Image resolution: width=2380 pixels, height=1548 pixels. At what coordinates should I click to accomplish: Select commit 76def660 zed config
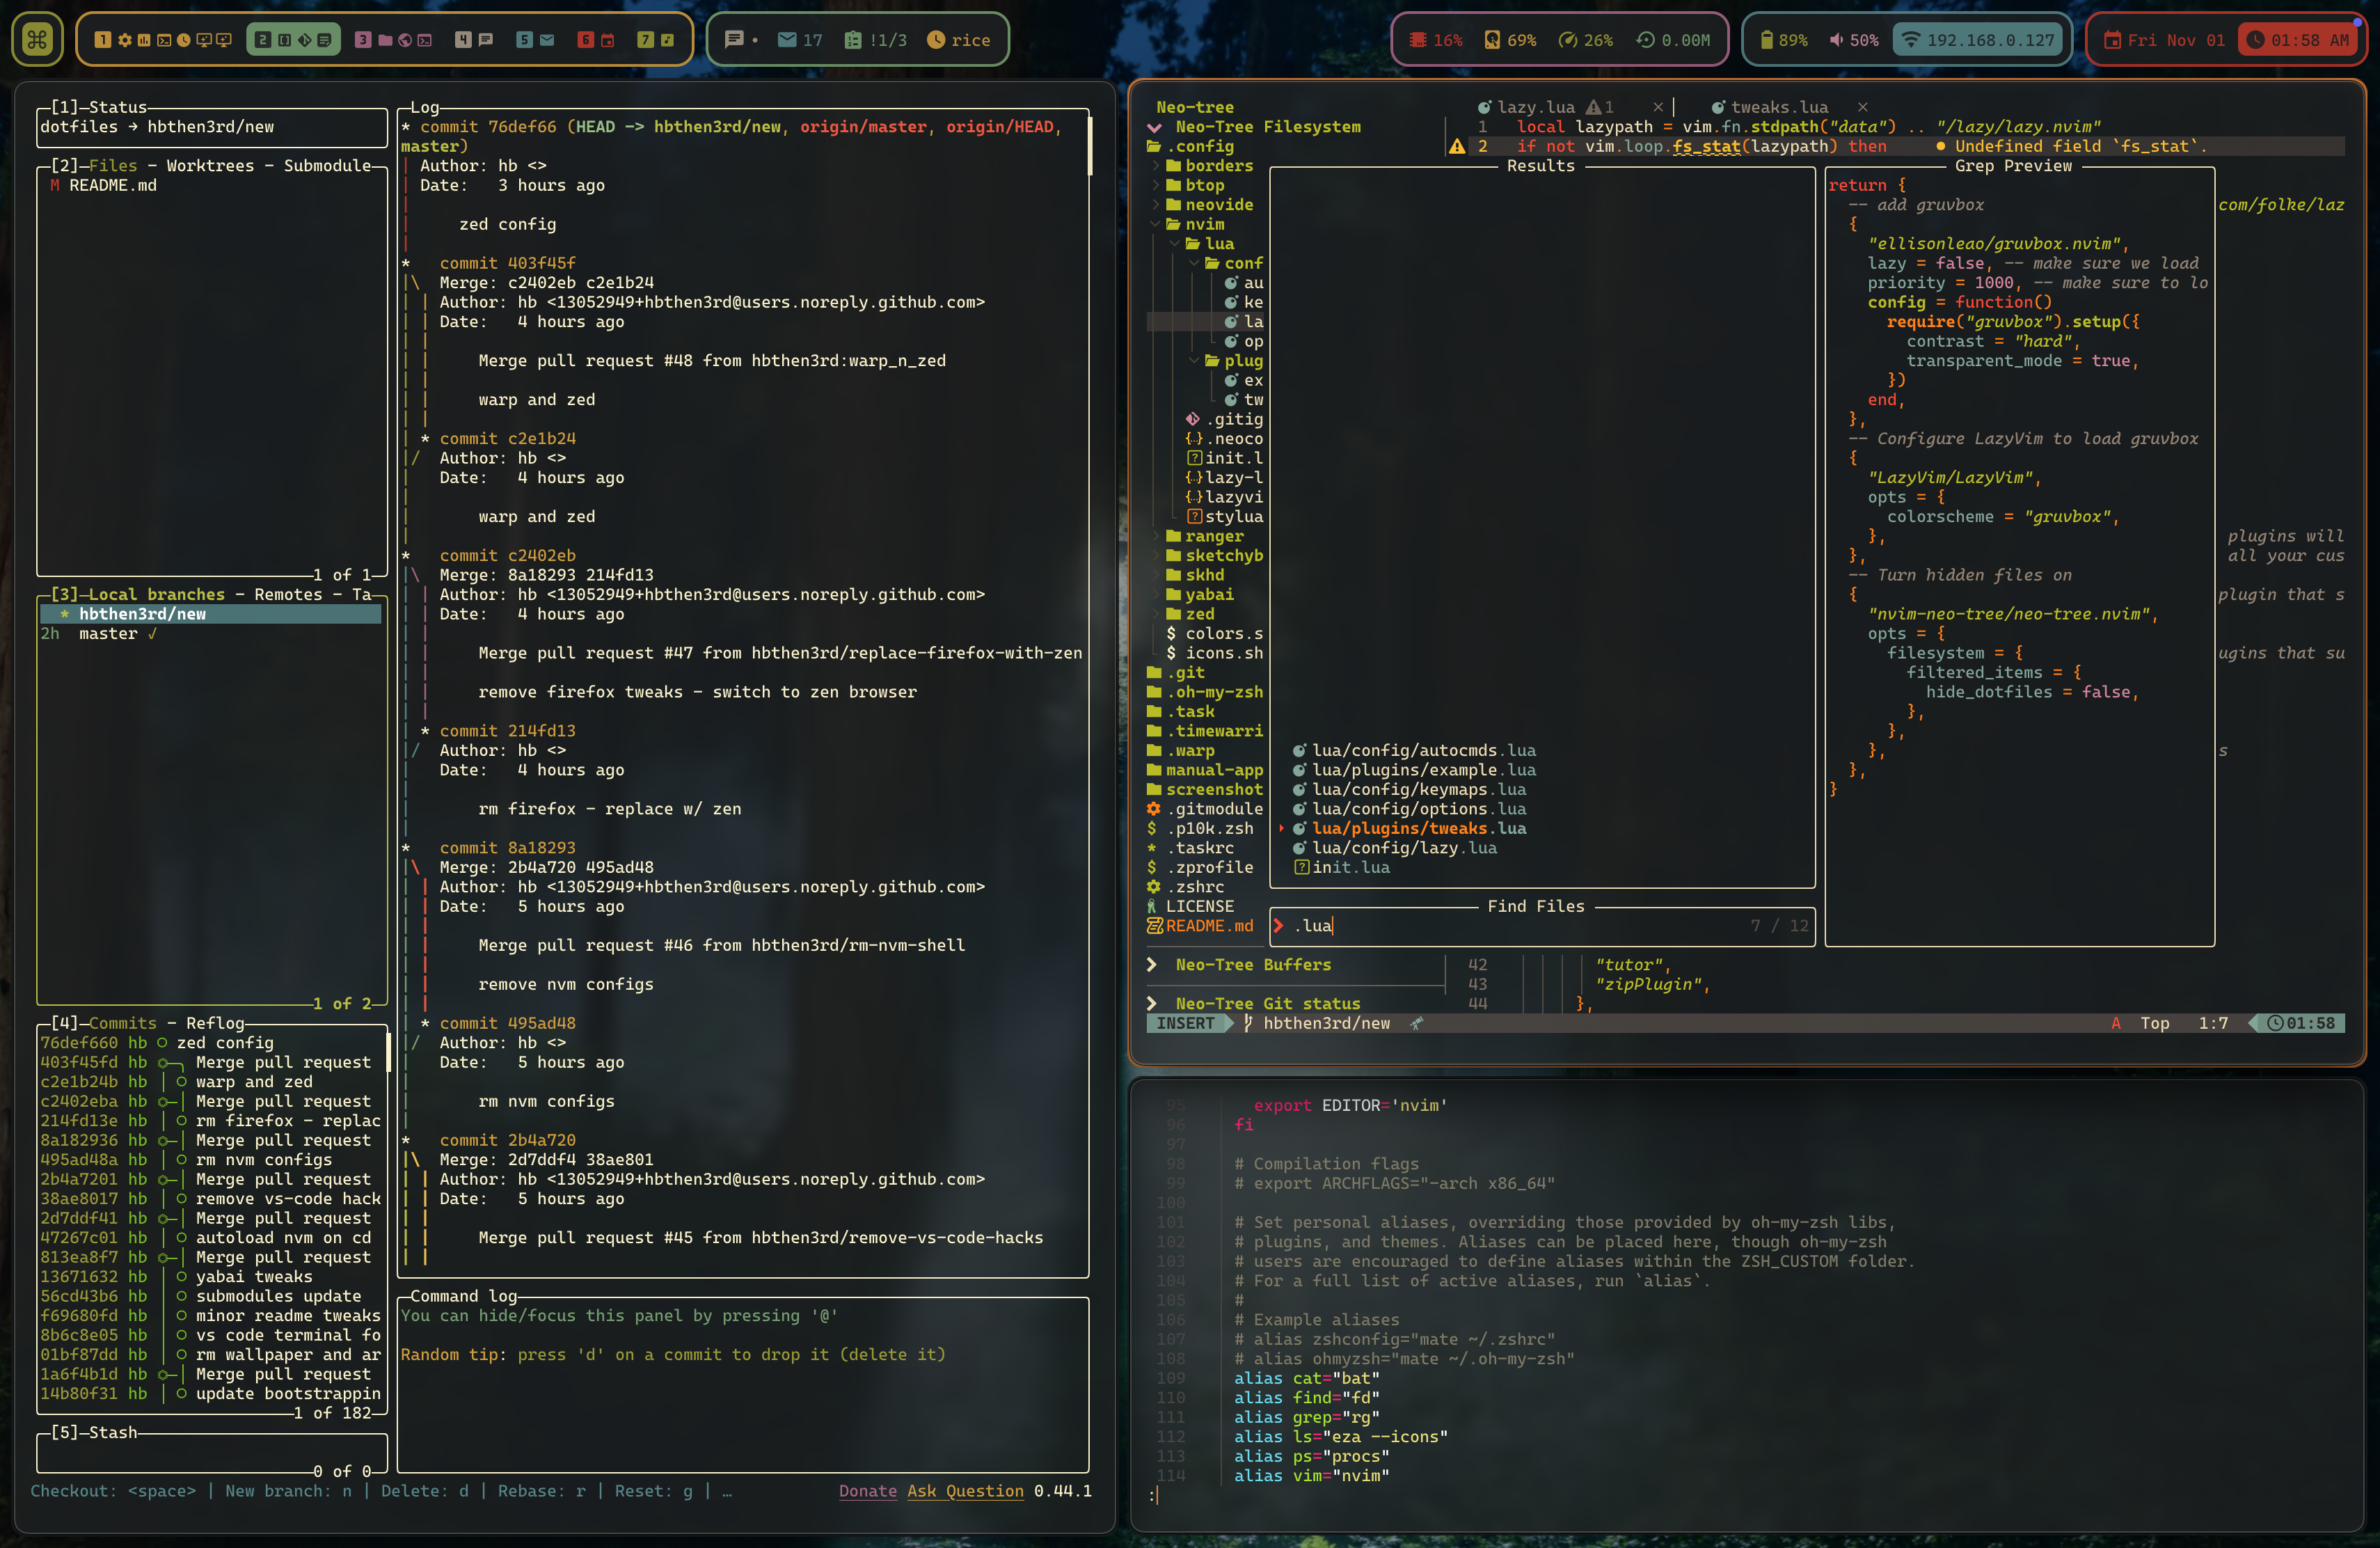point(212,1043)
